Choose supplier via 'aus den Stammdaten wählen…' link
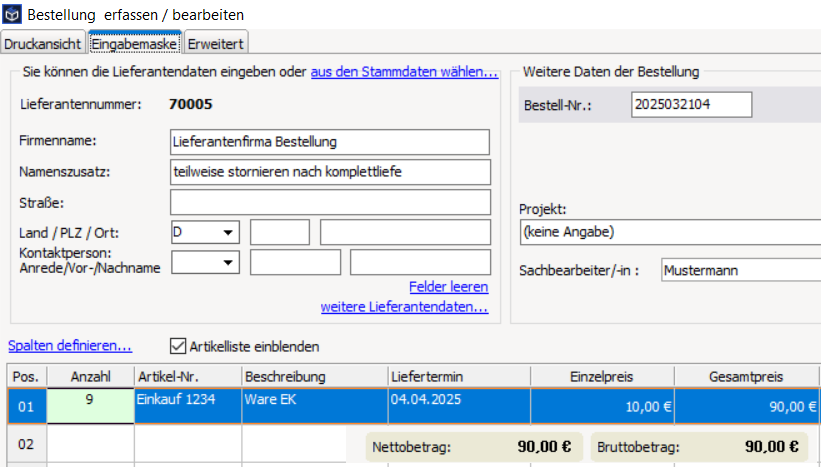821x467 pixels. point(404,72)
